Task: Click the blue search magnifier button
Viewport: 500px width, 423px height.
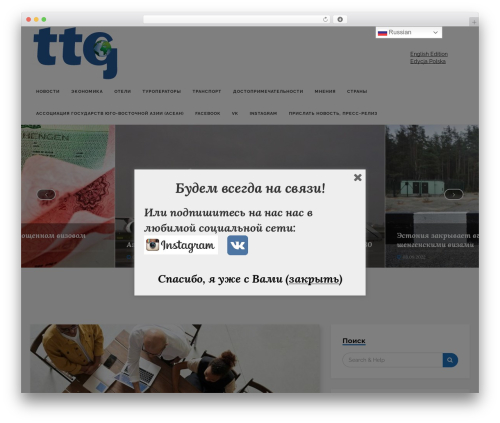Action: click(x=450, y=360)
